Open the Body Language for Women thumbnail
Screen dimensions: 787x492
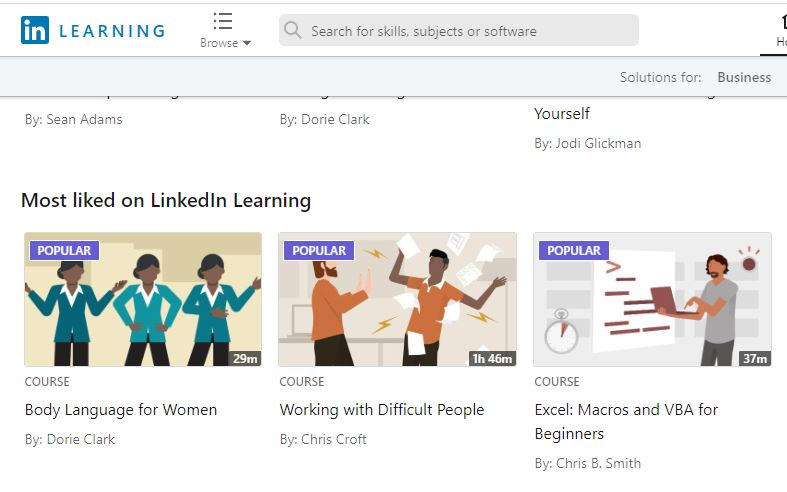tap(143, 299)
